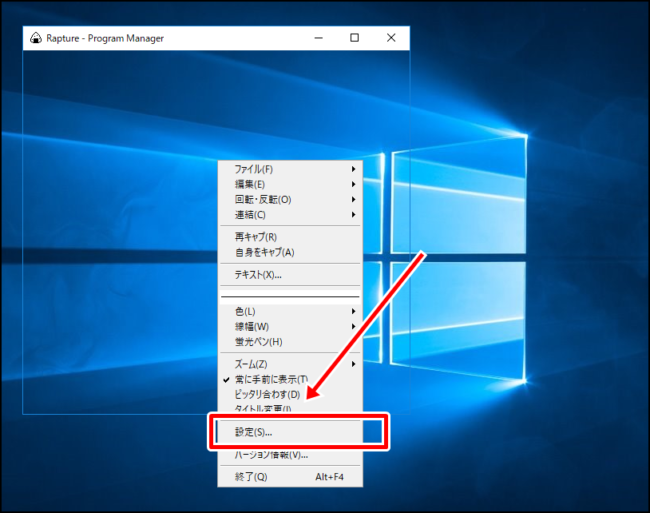Open the 編集(E) submenu
Screen dimensions: 650x513
click(290, 184)
